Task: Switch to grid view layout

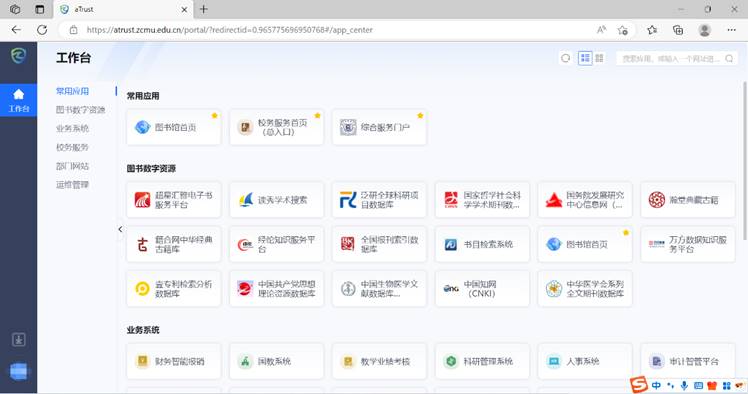Action: tap(599, 58)
